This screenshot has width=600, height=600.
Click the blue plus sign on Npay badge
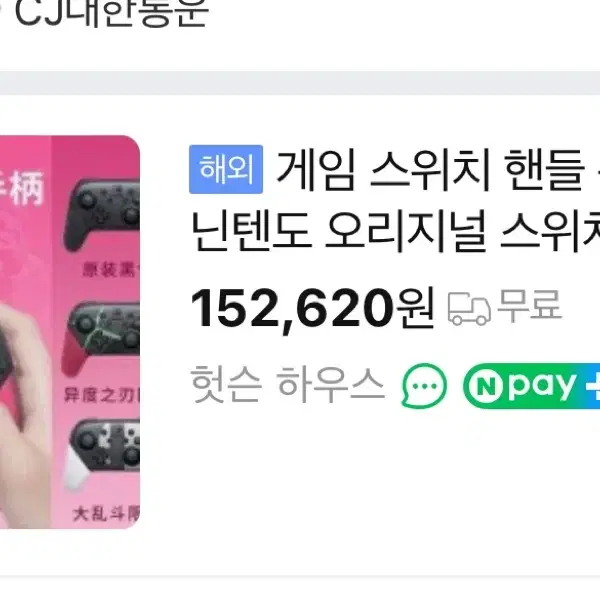[x=593, y=386]
